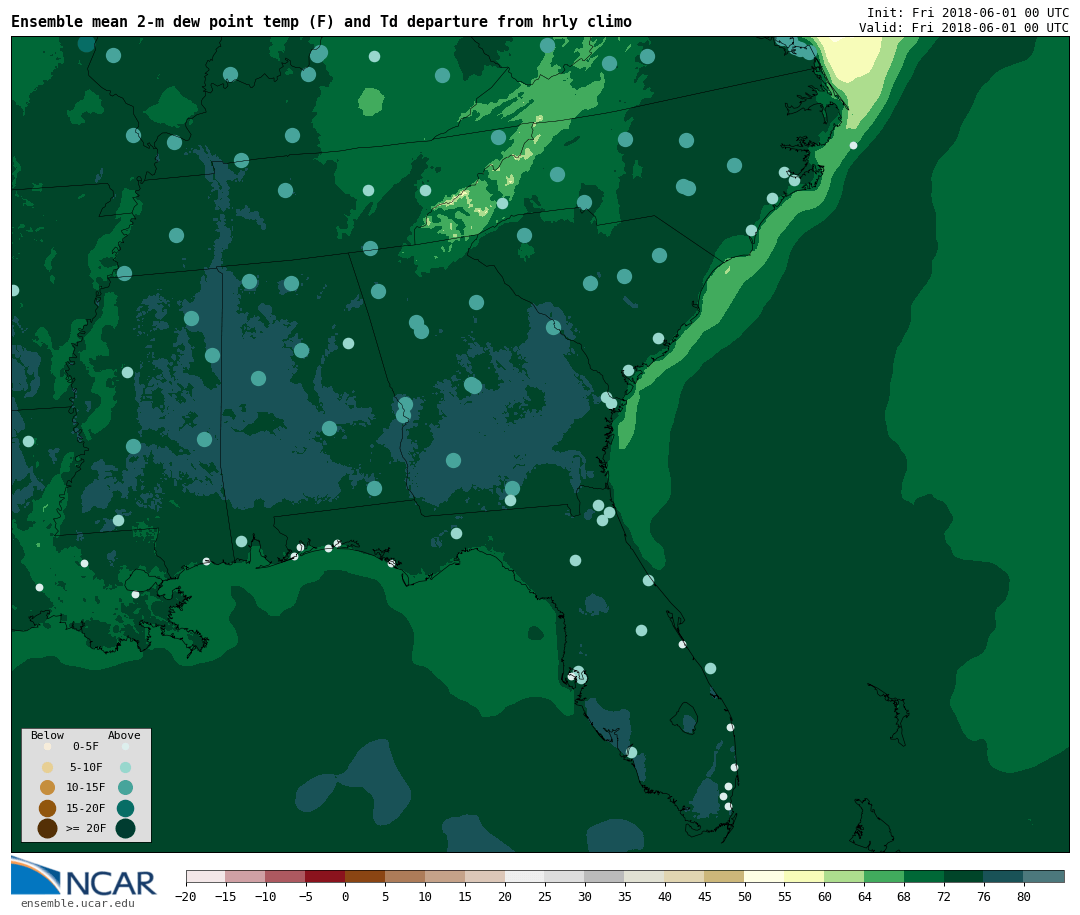Click the '5-10F' legend label
1080x915 pixels.
[86, 768]
